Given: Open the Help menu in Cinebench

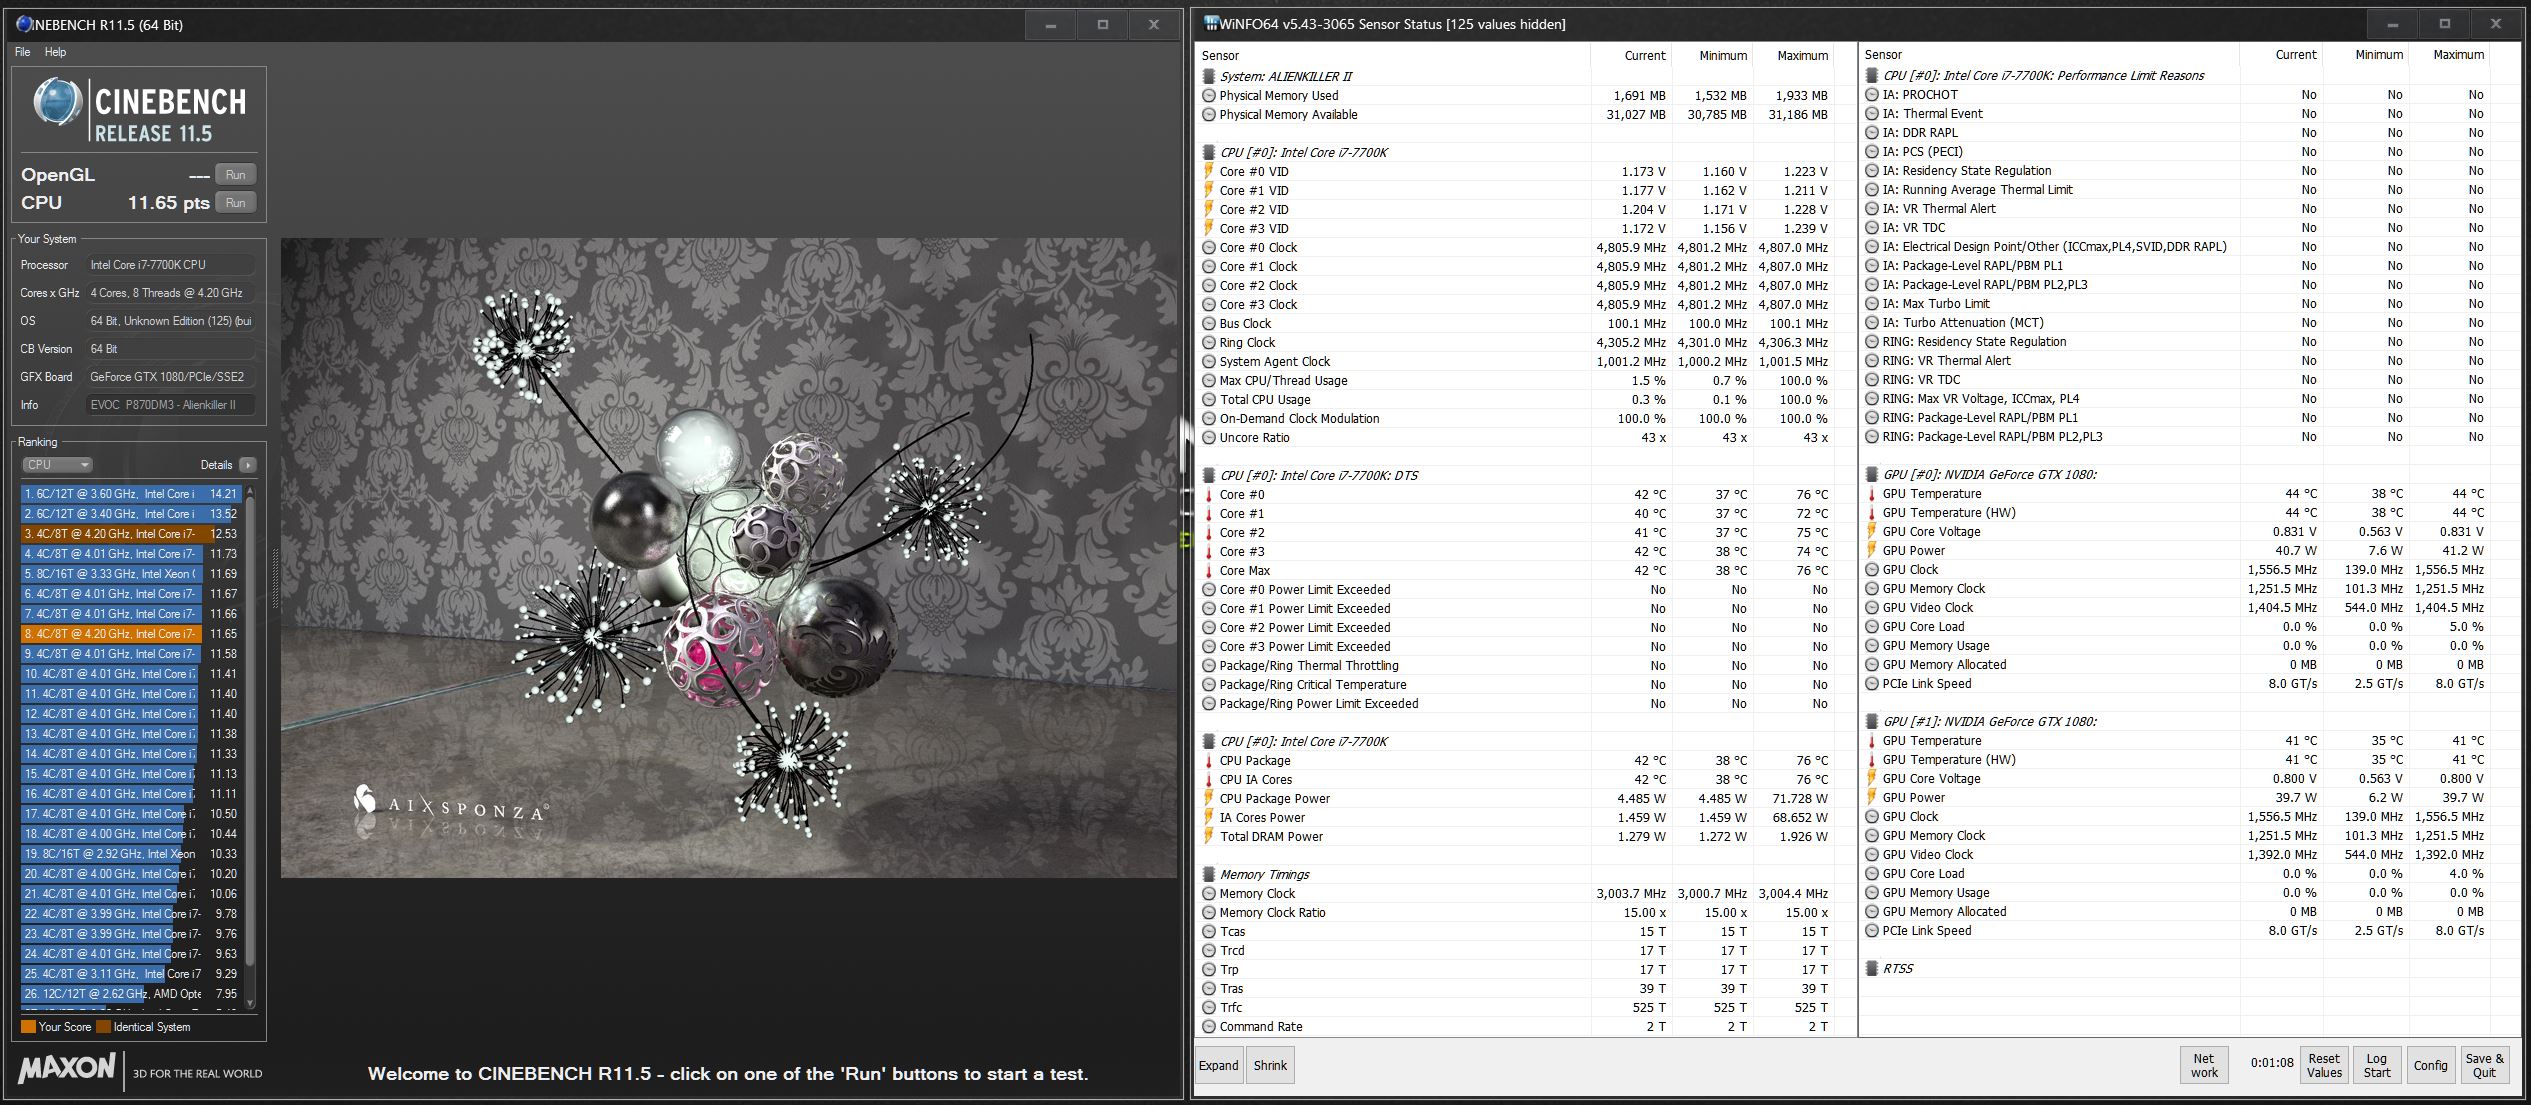Looking at the screenshot, I should tap(55, 52).
